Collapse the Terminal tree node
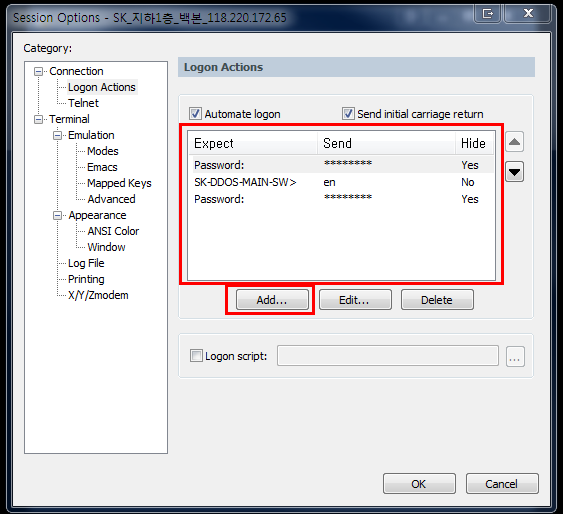 [38, 120]
